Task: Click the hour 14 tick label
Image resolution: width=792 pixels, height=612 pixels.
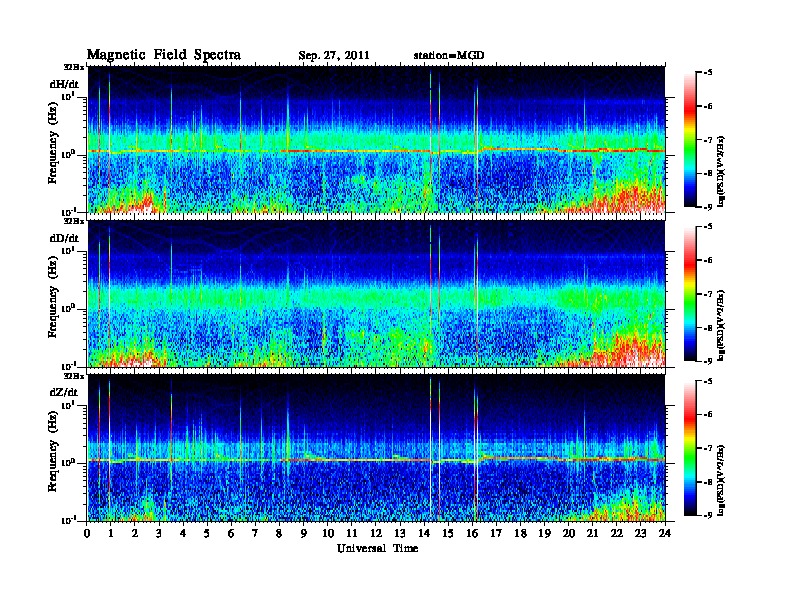Action: 424,534
